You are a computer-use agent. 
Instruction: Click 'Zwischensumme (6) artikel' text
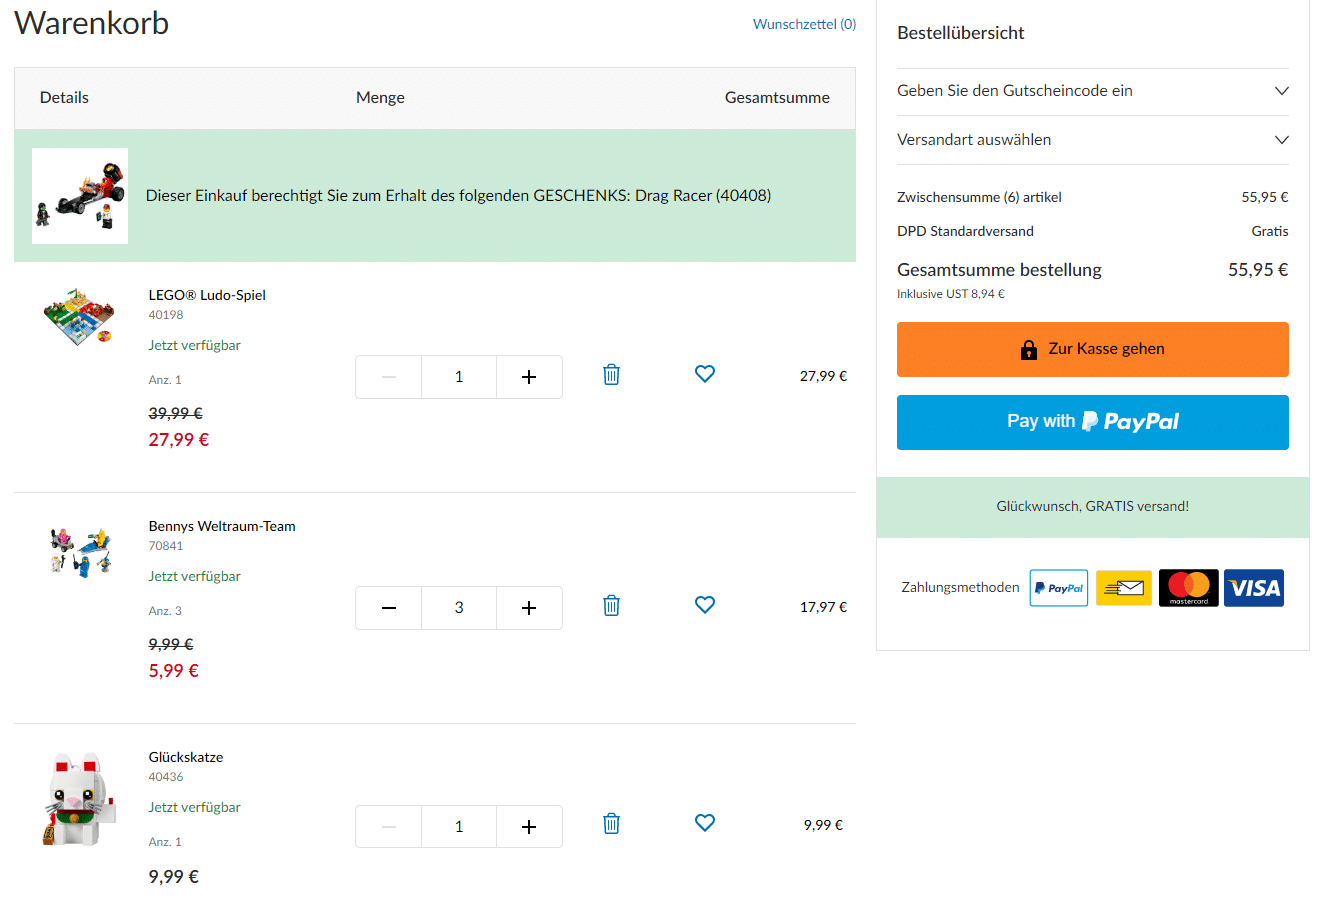979,197
